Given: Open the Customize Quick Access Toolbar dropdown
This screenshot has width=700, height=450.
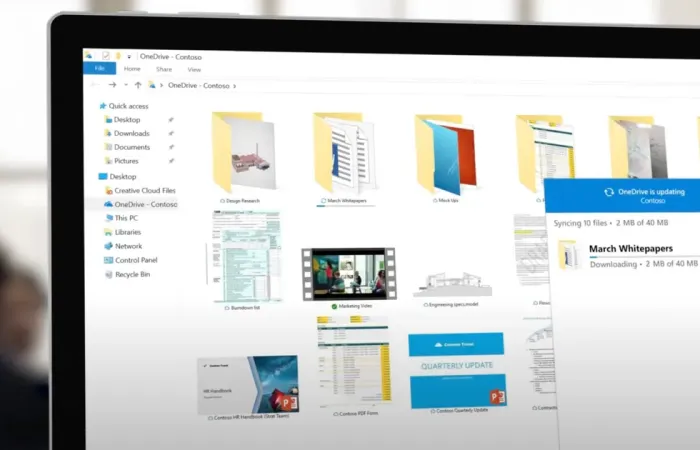Looking at the screenshot, I should [129, 57].
